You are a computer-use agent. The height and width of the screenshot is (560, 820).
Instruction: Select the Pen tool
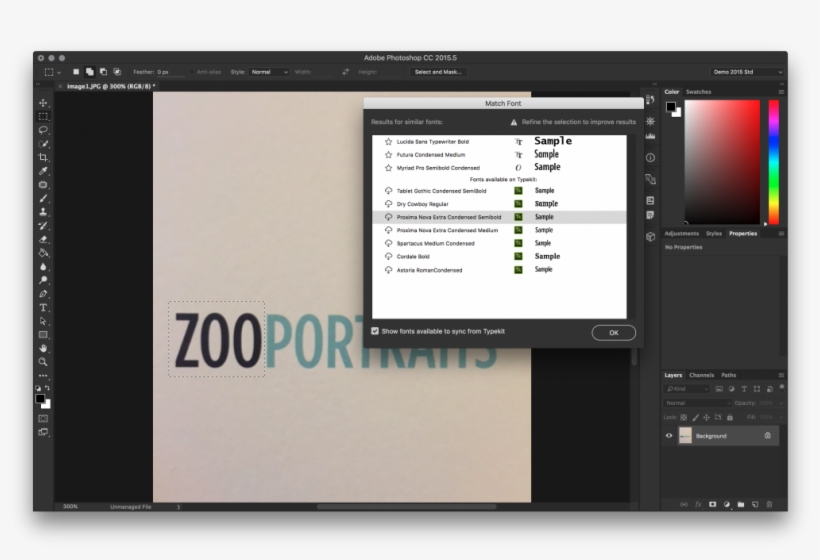click(x=43, y=294)
